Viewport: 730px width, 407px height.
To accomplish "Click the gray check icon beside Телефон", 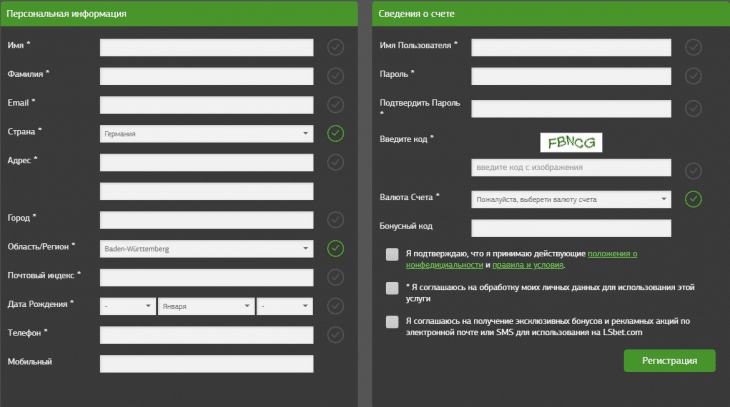I will click(335, 334).
